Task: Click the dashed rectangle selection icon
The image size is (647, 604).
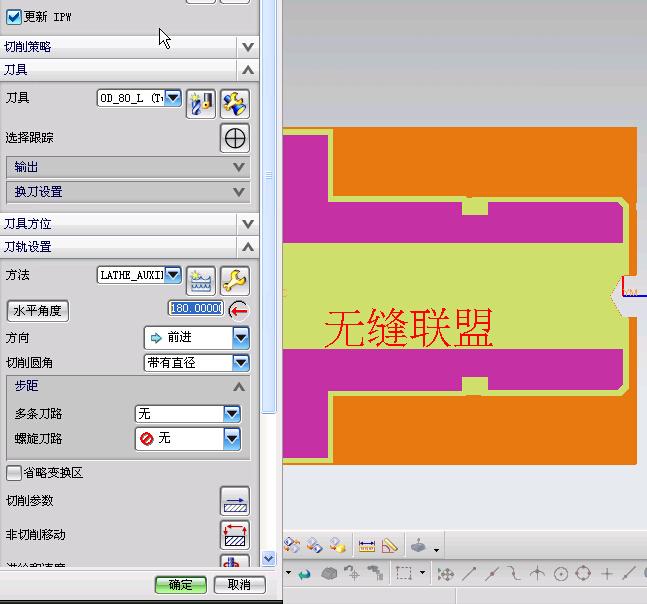Action: pos(404,573)
